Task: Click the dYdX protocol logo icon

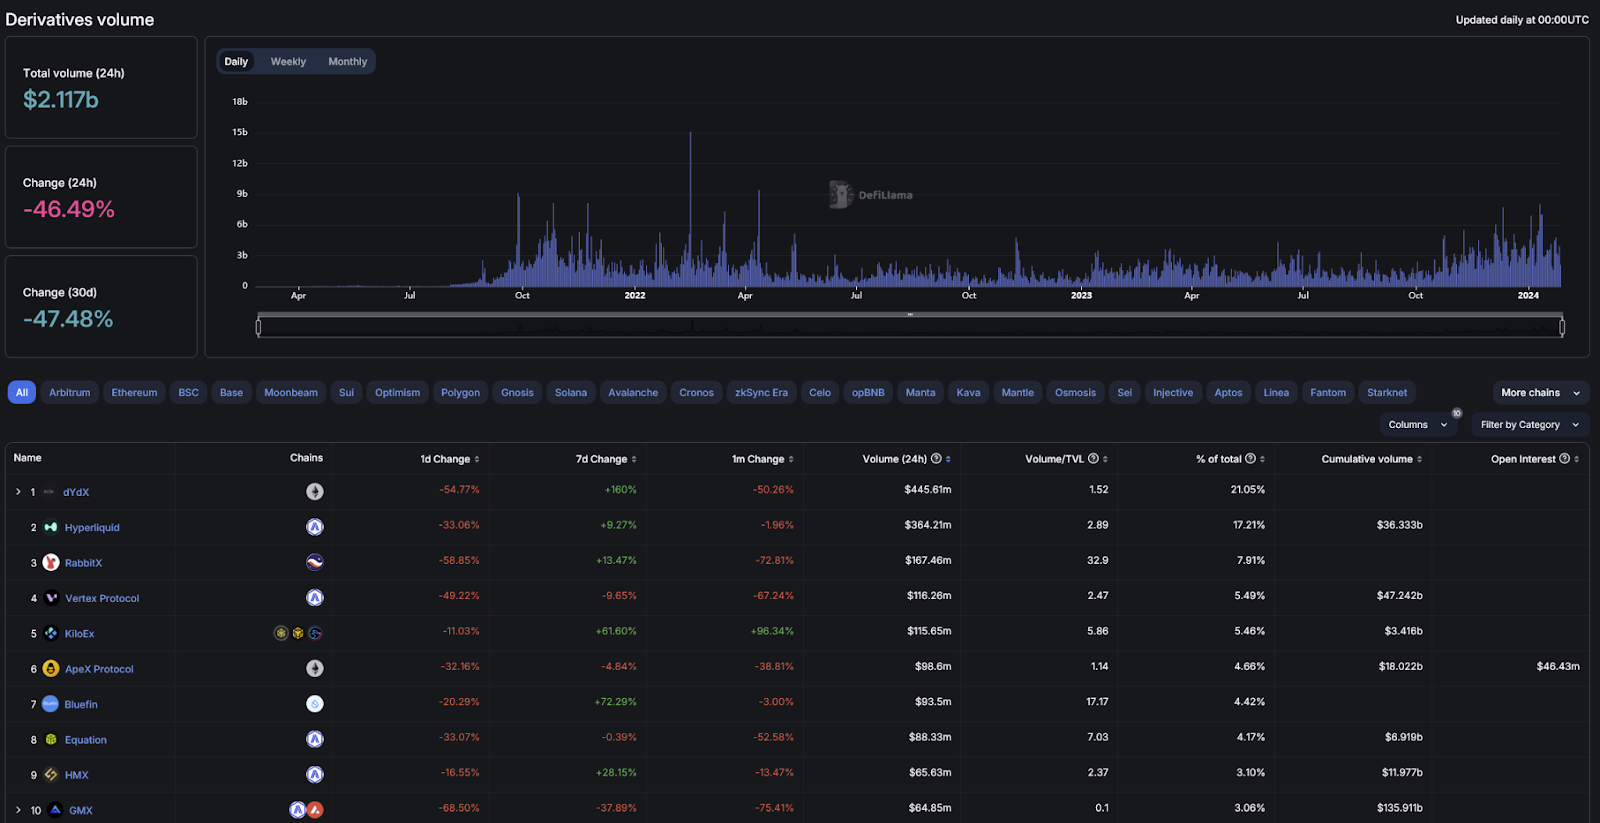Action: click(49, 492)
